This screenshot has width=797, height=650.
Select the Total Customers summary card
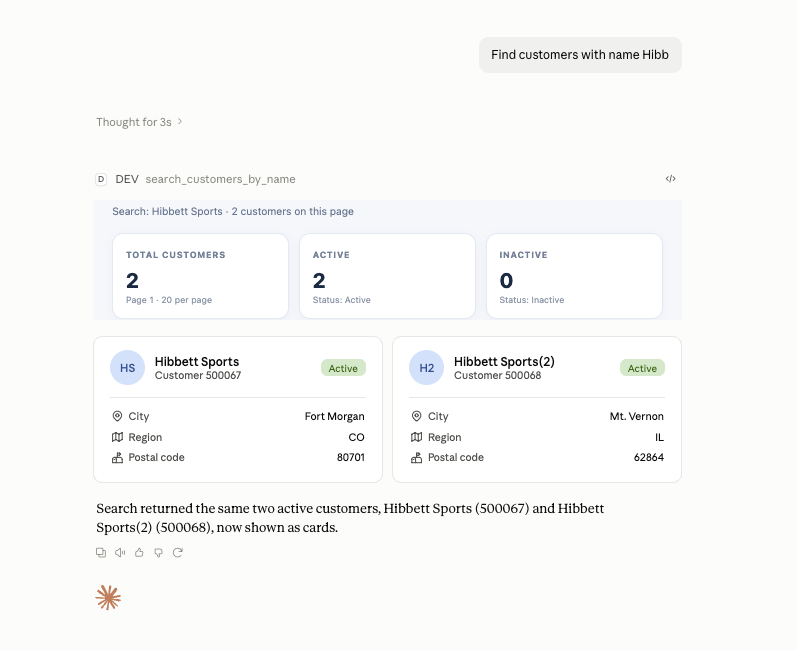pyautogui.click(x=200, y=276)
